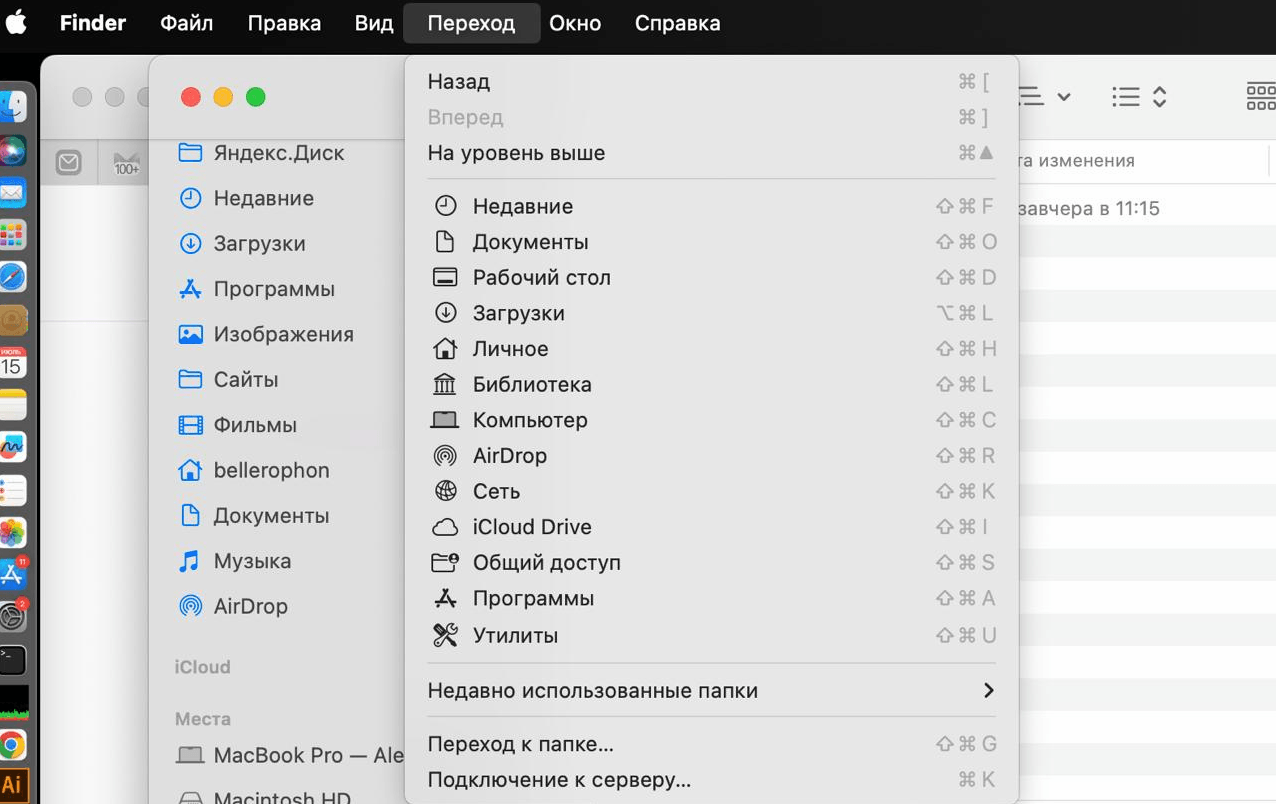The width and height of the screenshot is (1276, 804).
Task: Click the Компьютер laptop icon in menu
Action: tap(445, 420)
